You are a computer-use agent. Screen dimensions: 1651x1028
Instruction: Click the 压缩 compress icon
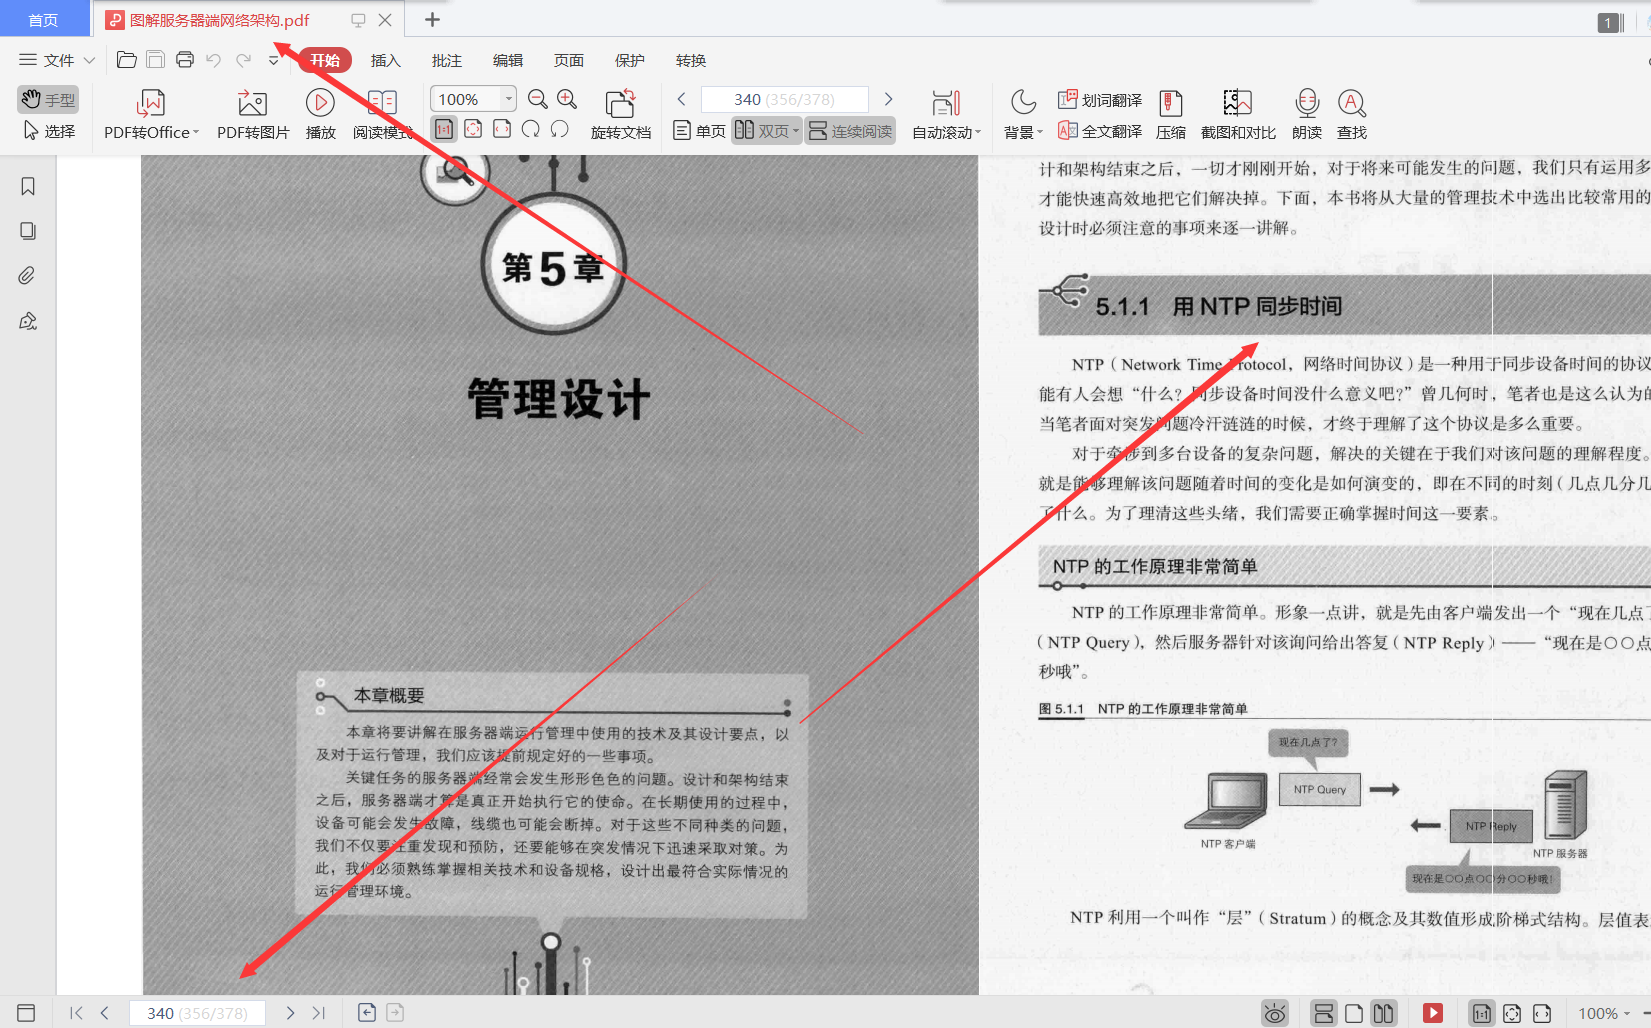[x=1171, y=103]
